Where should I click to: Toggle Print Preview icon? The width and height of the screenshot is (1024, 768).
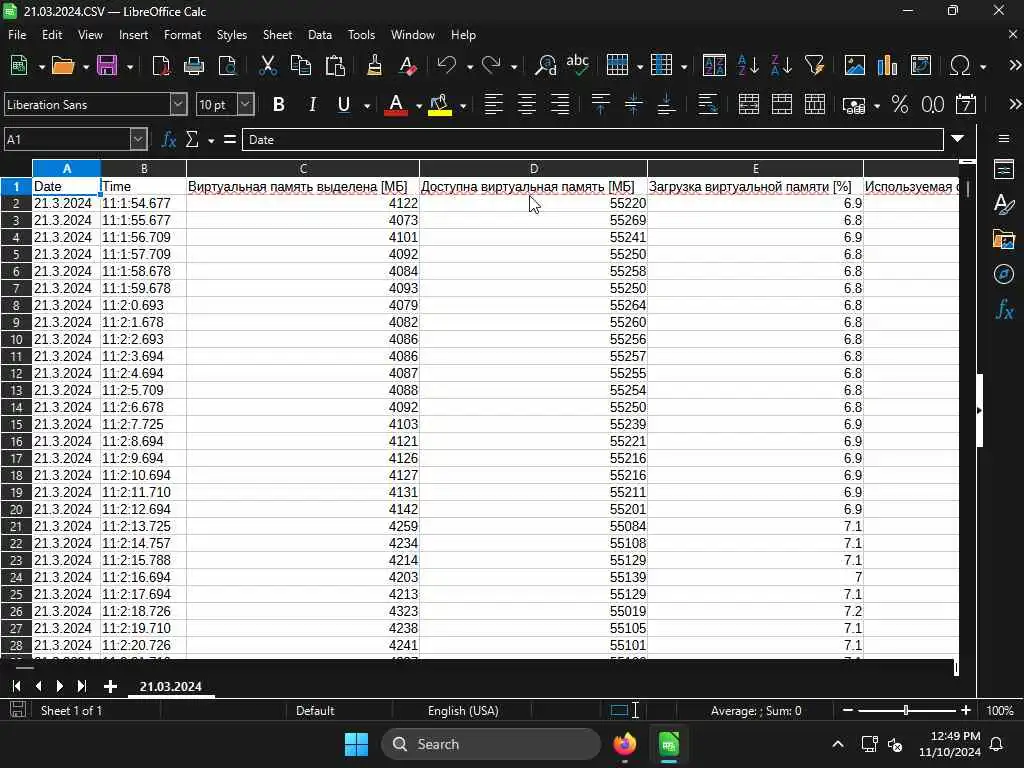point(227,65)
